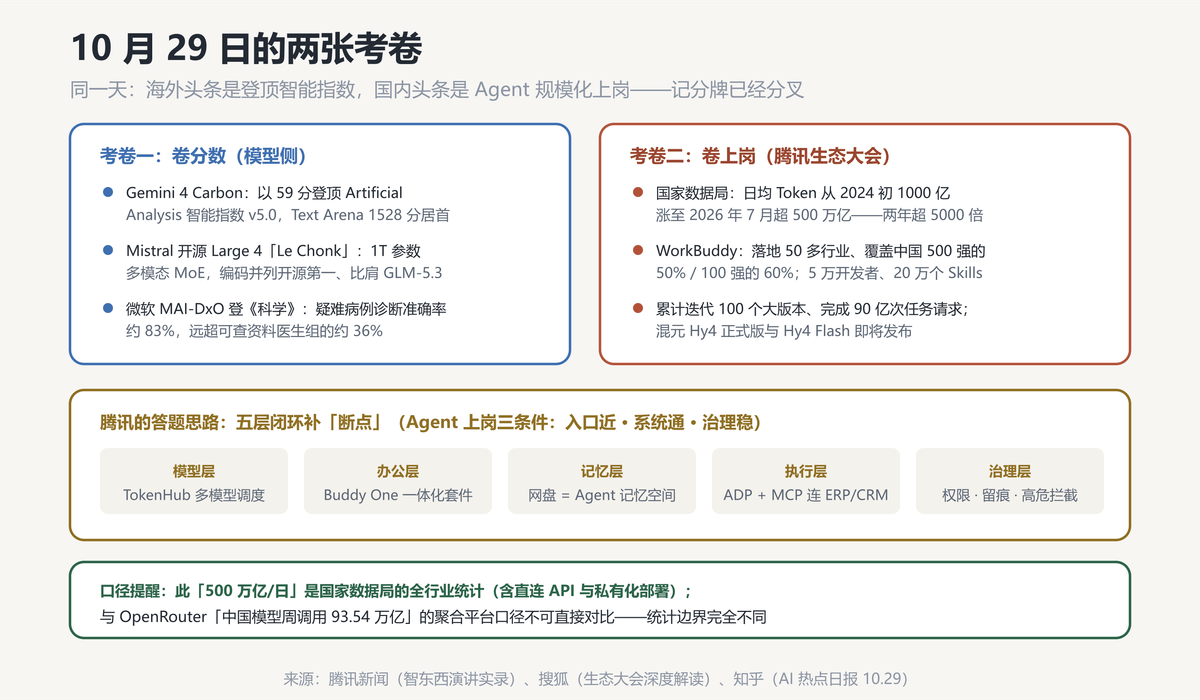Image resolution: width=1200 pixels, height=700 pixels.
Task: Select the "执行层" card title
Action: pyautogui.click(x=806, y=471)
